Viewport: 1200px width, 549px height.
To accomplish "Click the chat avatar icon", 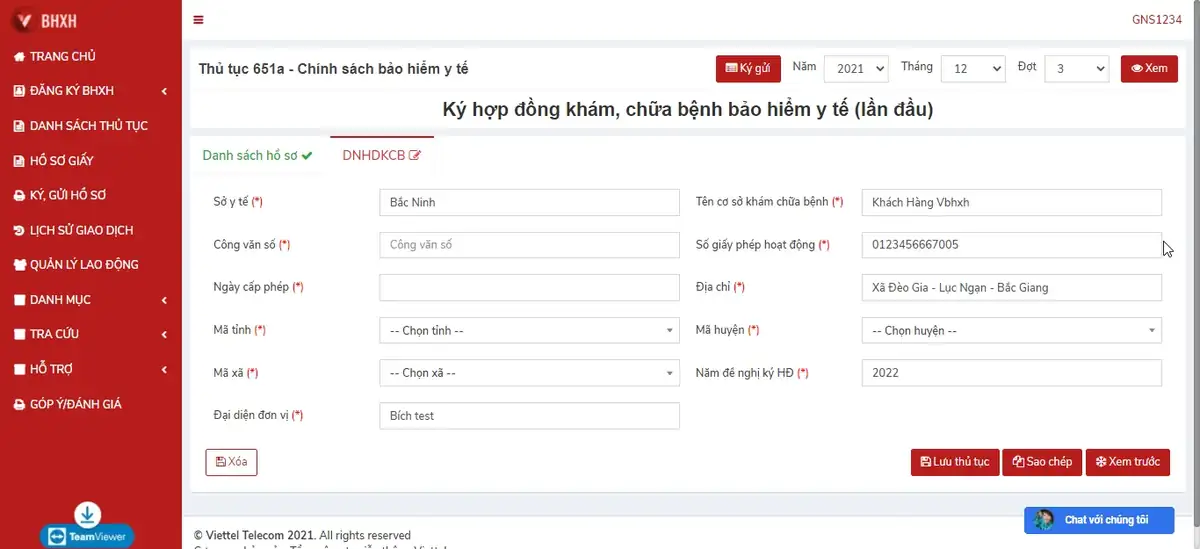I will coord(1044,520).
